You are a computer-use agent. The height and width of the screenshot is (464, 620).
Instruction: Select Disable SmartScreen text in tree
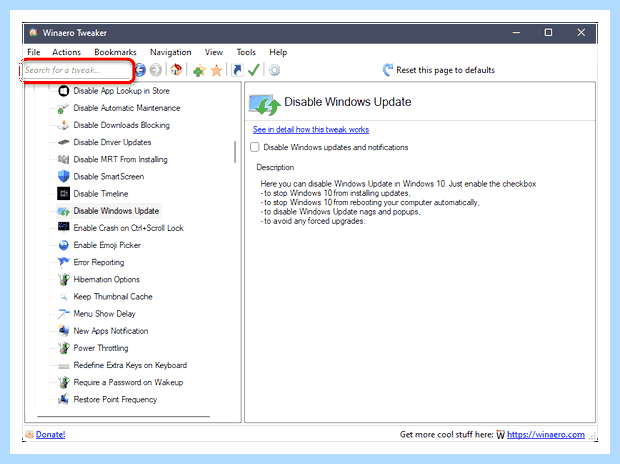click(109, 176)
